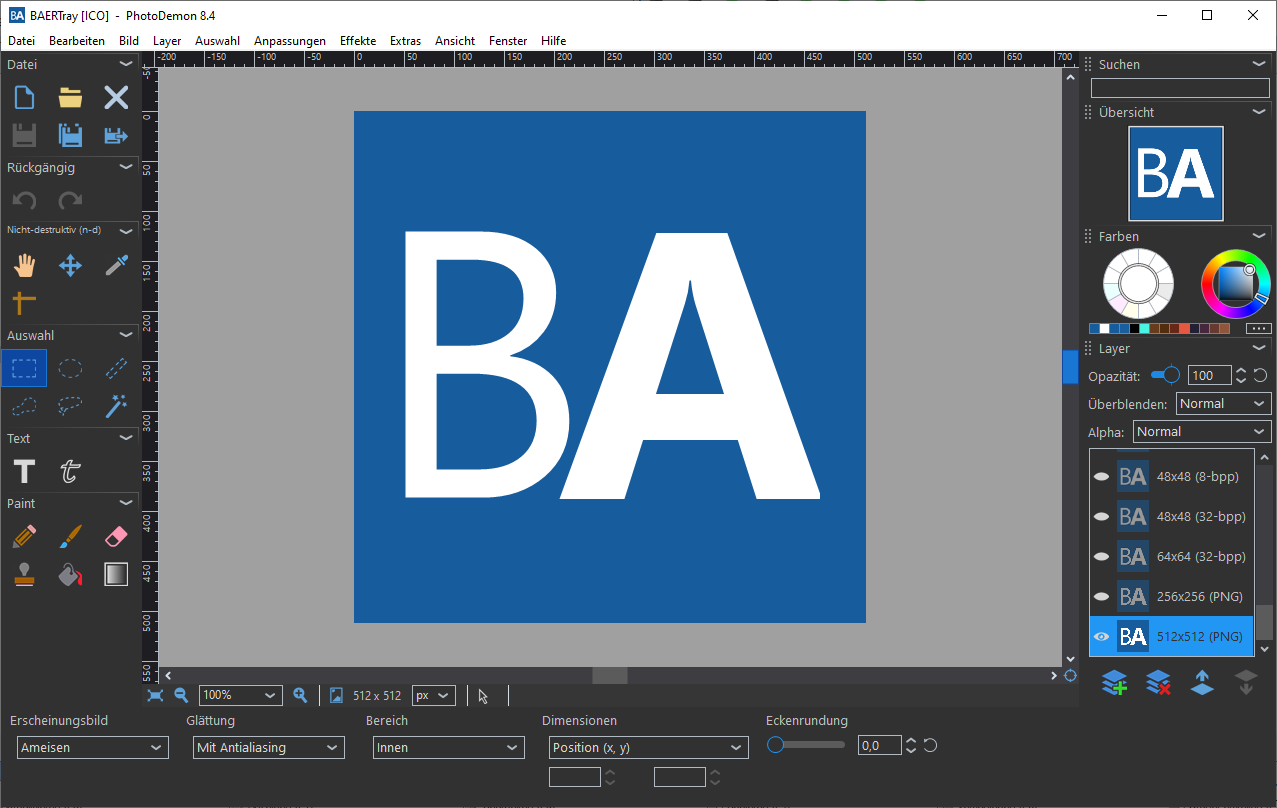
Task: Click the Suchen search field
Action: [1179, 88]
